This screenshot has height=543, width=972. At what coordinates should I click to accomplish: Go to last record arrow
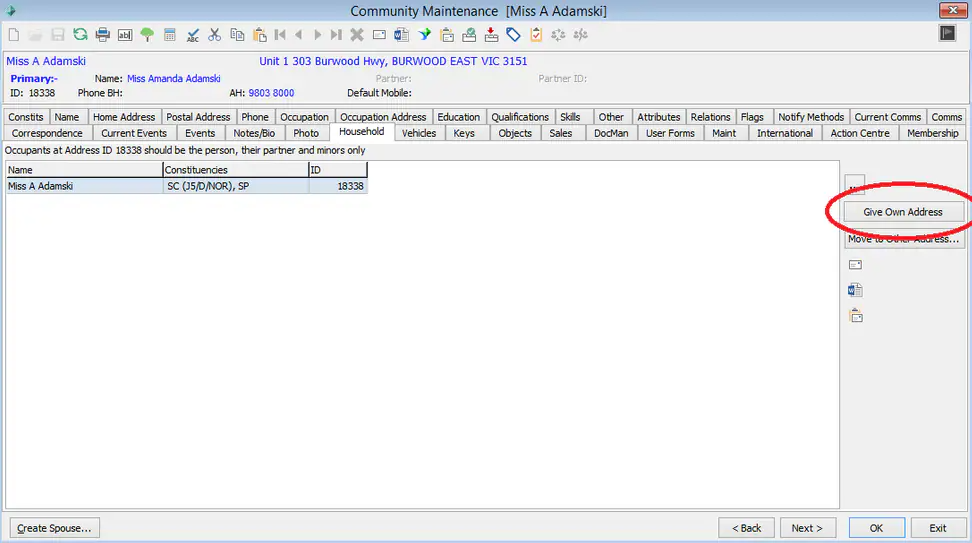click(x=336, y=35)
